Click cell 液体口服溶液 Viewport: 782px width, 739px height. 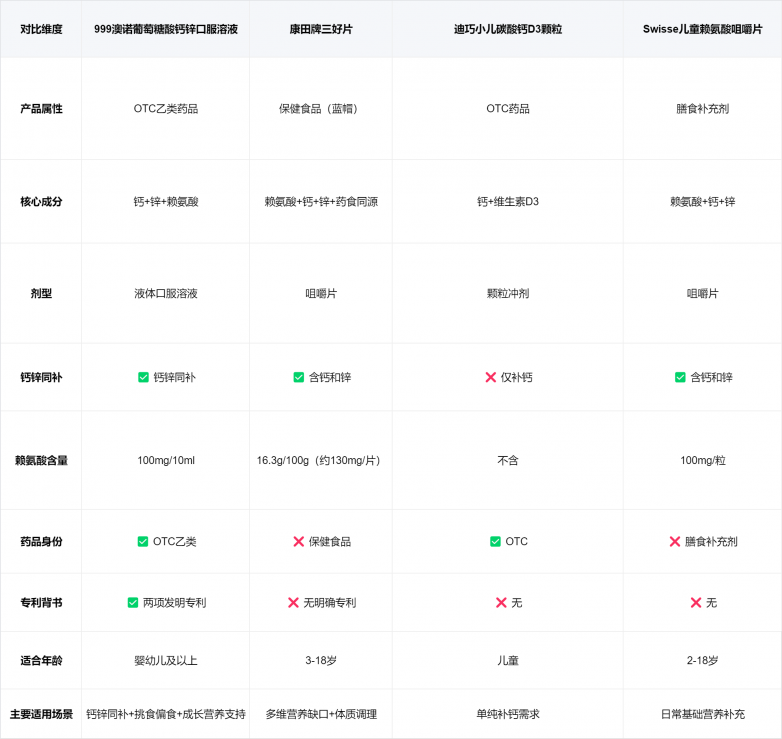pos(166,293)
